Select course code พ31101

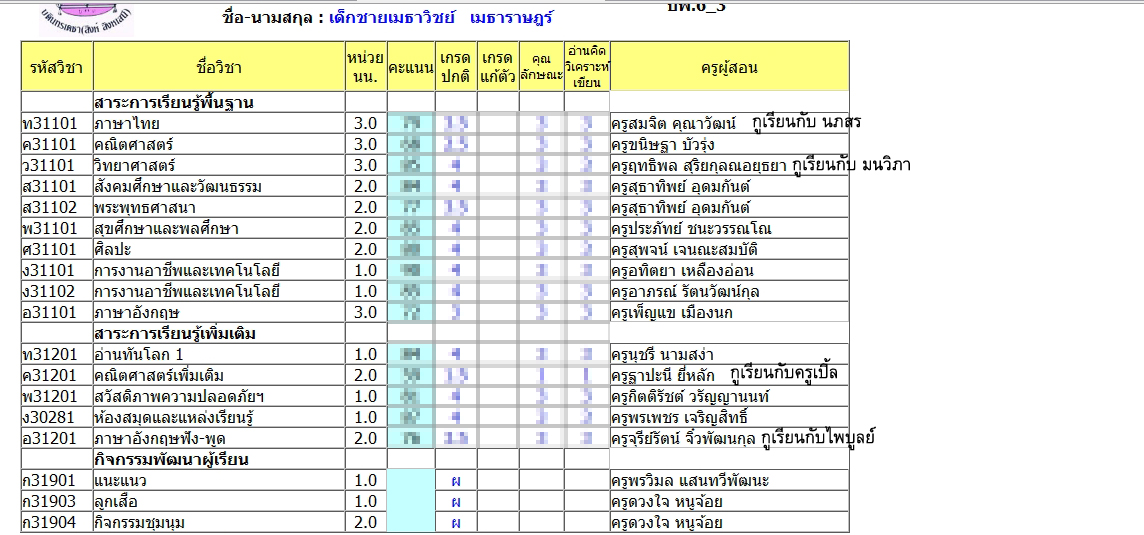(50, 229)
